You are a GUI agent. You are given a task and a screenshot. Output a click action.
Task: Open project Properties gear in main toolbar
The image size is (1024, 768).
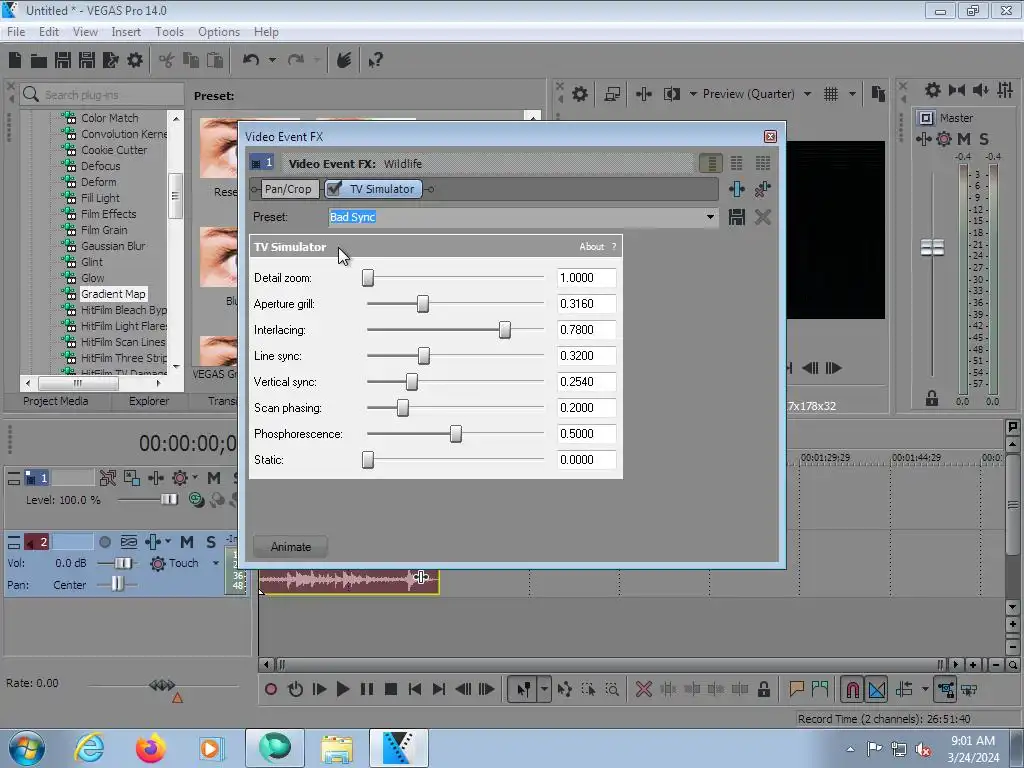135,60
